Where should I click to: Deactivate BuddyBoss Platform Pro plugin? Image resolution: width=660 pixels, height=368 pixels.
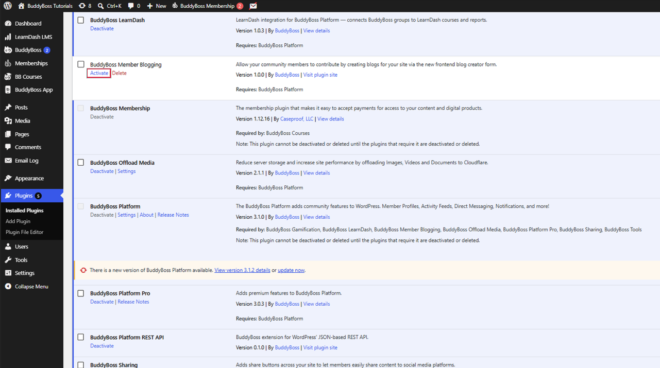pos(102,302)
